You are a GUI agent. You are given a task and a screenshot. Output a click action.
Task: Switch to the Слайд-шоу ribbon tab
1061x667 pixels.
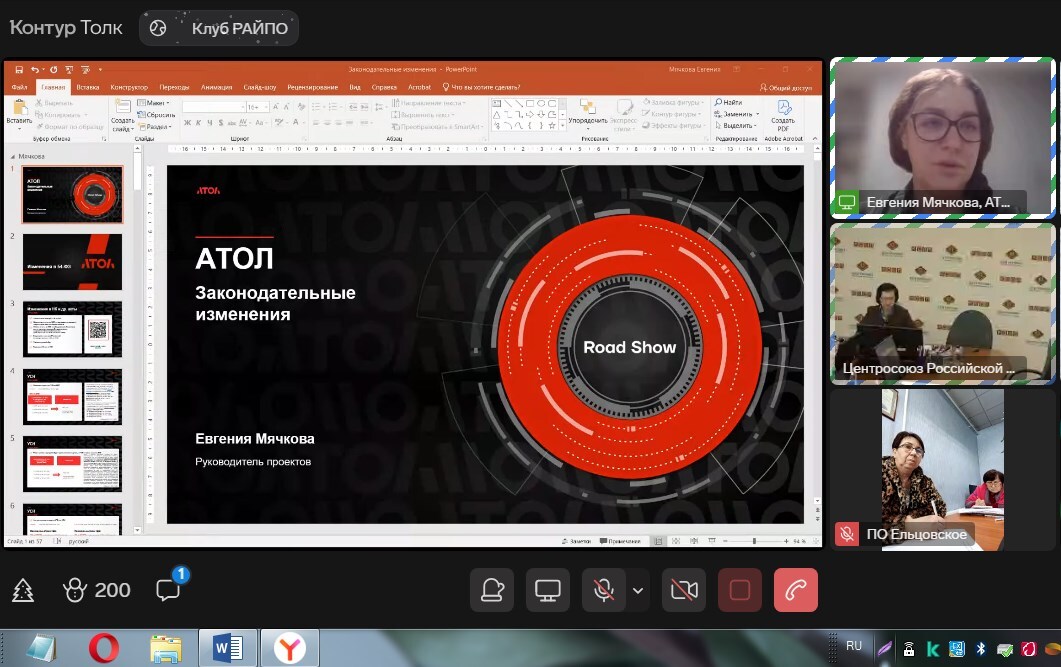tap(260, 87)
